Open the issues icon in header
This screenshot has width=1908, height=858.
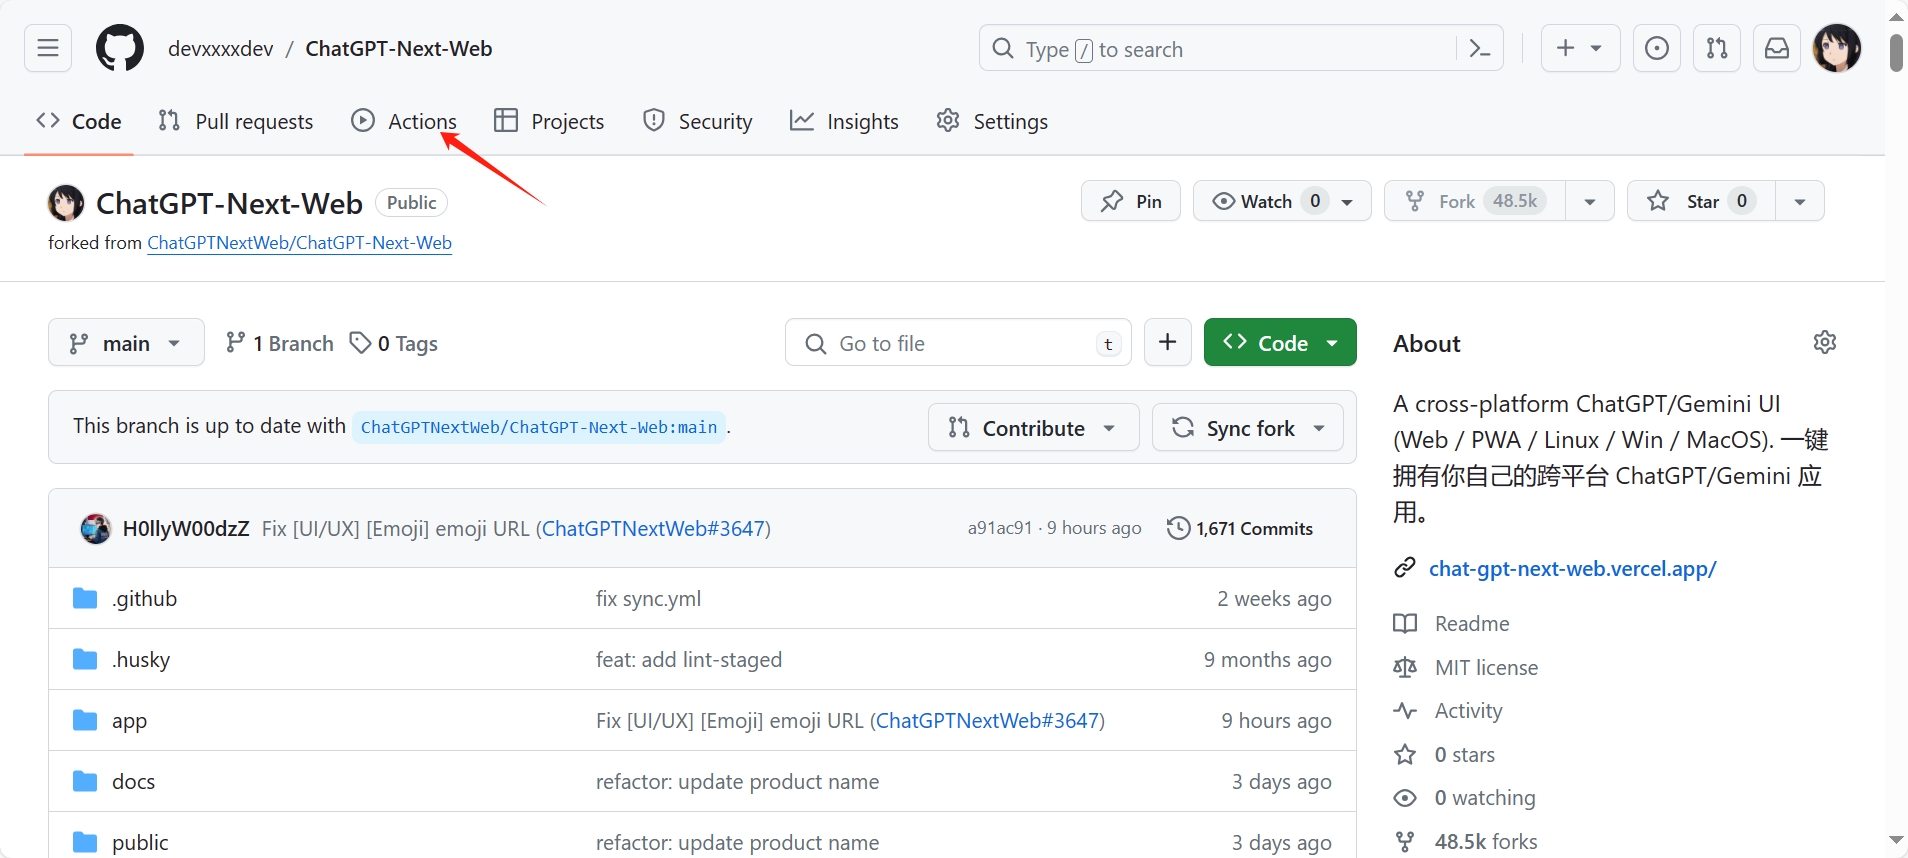point(1657,48)
